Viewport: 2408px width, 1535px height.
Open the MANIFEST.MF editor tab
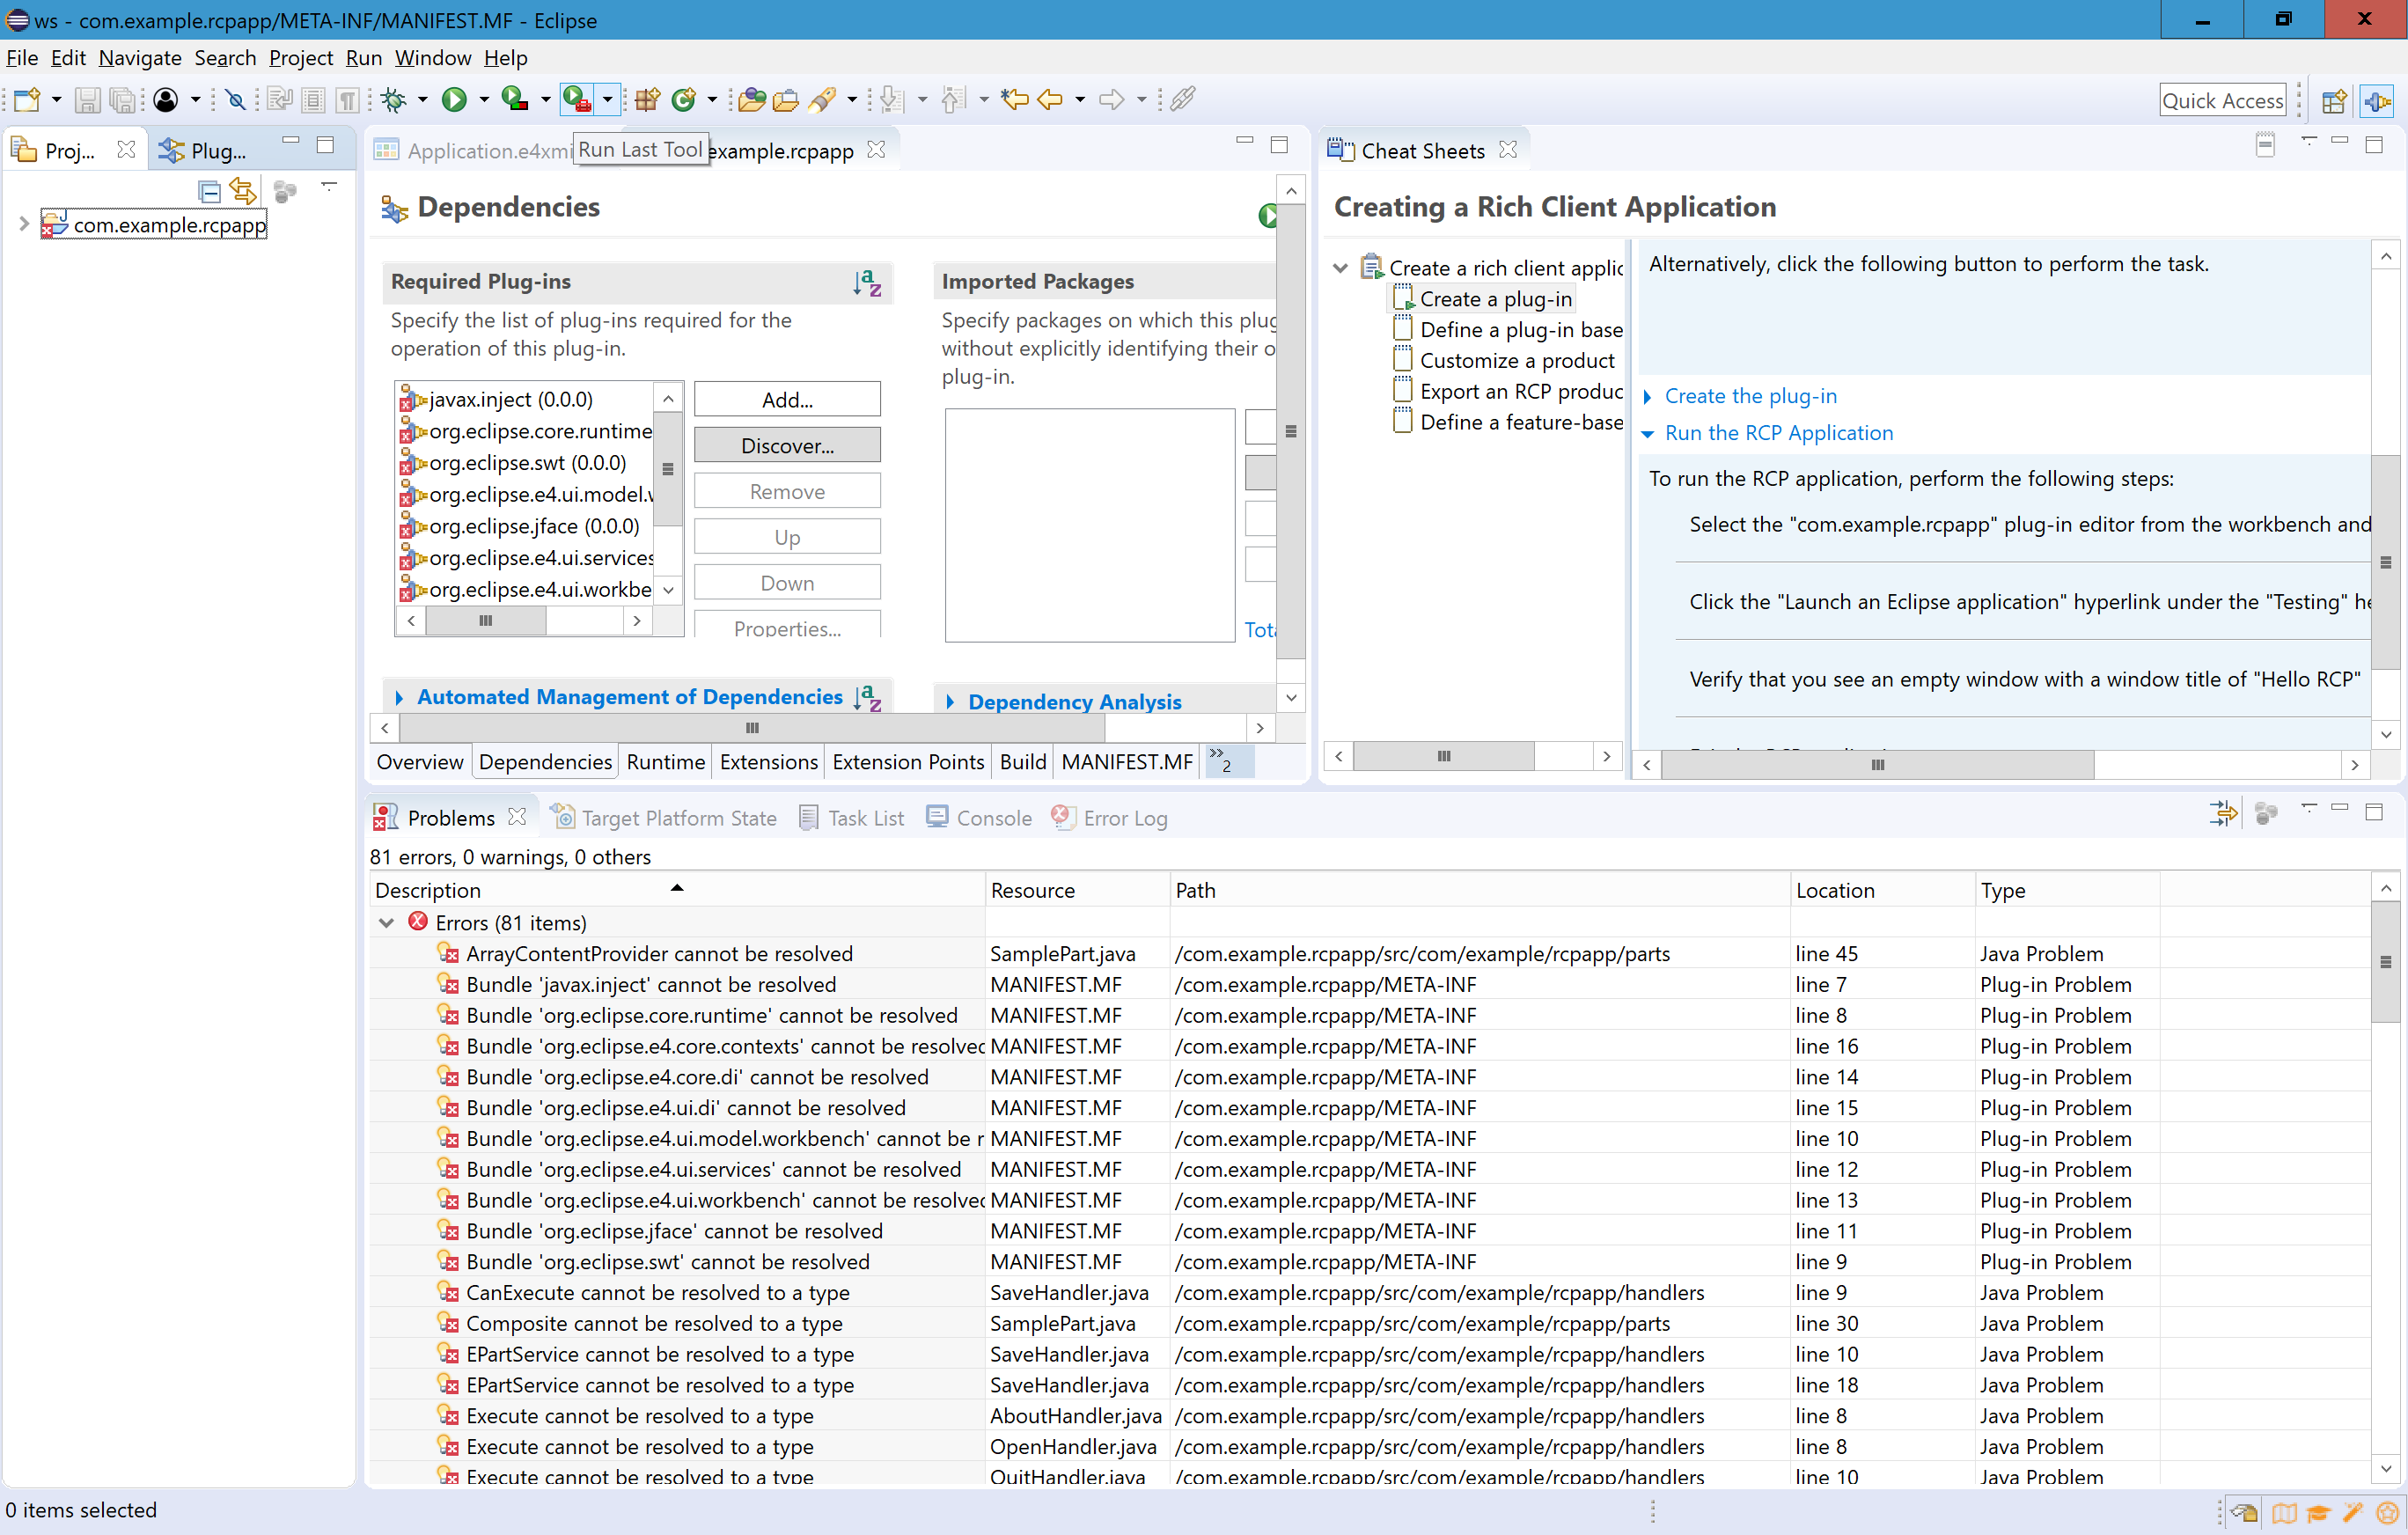1126,762
